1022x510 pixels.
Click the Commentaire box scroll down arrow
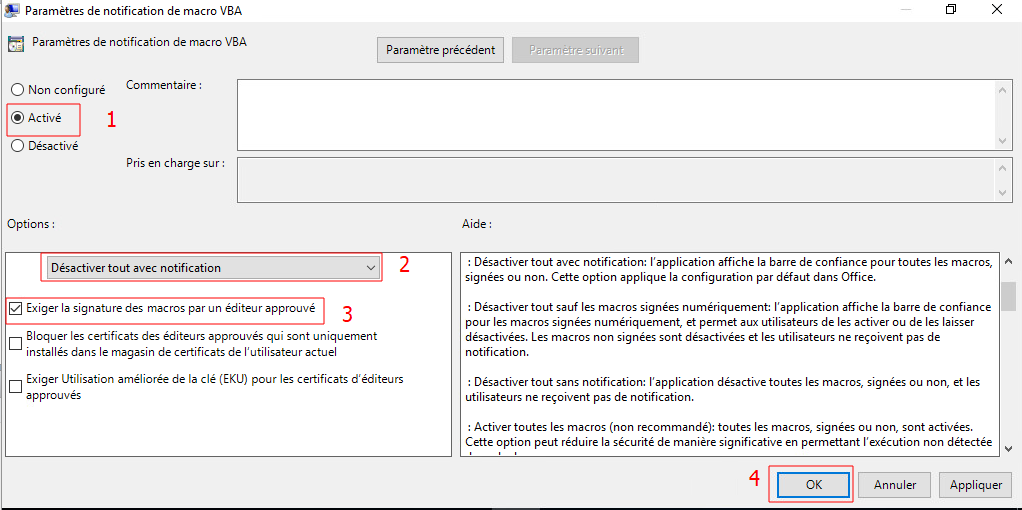coord(1004,140)
